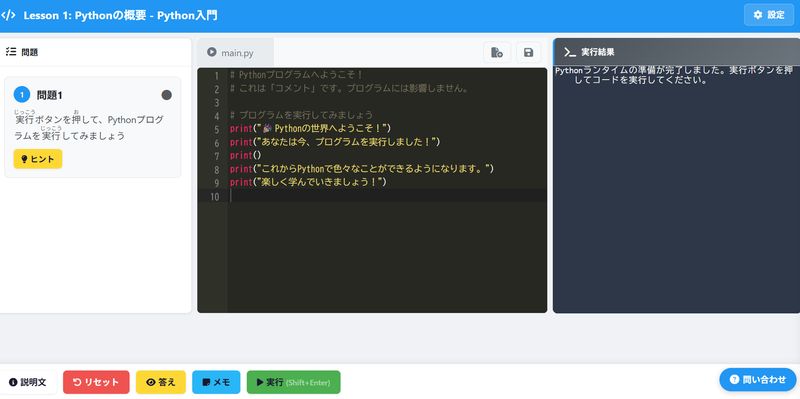Screen dimensions: 800x399
Task: Select the main.py file tab
Action: 236,52
